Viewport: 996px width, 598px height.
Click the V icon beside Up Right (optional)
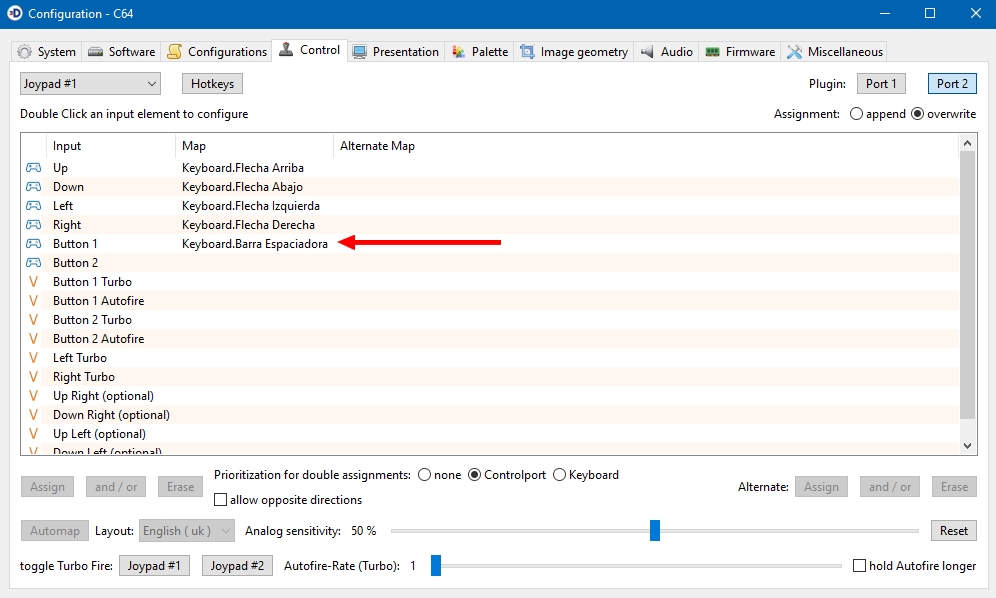(34, 396)
